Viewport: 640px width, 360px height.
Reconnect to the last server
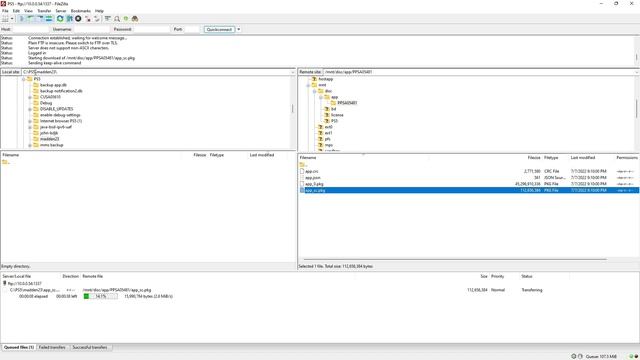(x=97, y=19)
